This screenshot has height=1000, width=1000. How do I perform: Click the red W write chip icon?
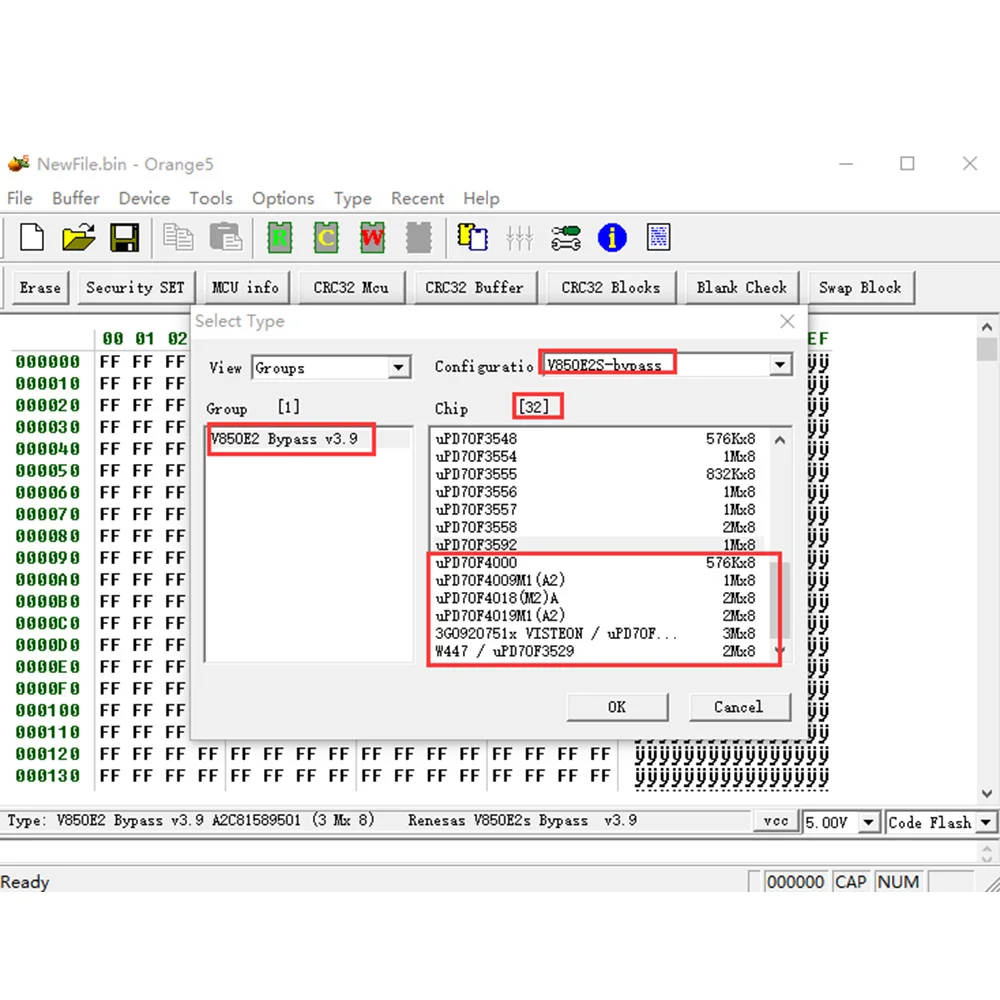(x=372, y=237)
